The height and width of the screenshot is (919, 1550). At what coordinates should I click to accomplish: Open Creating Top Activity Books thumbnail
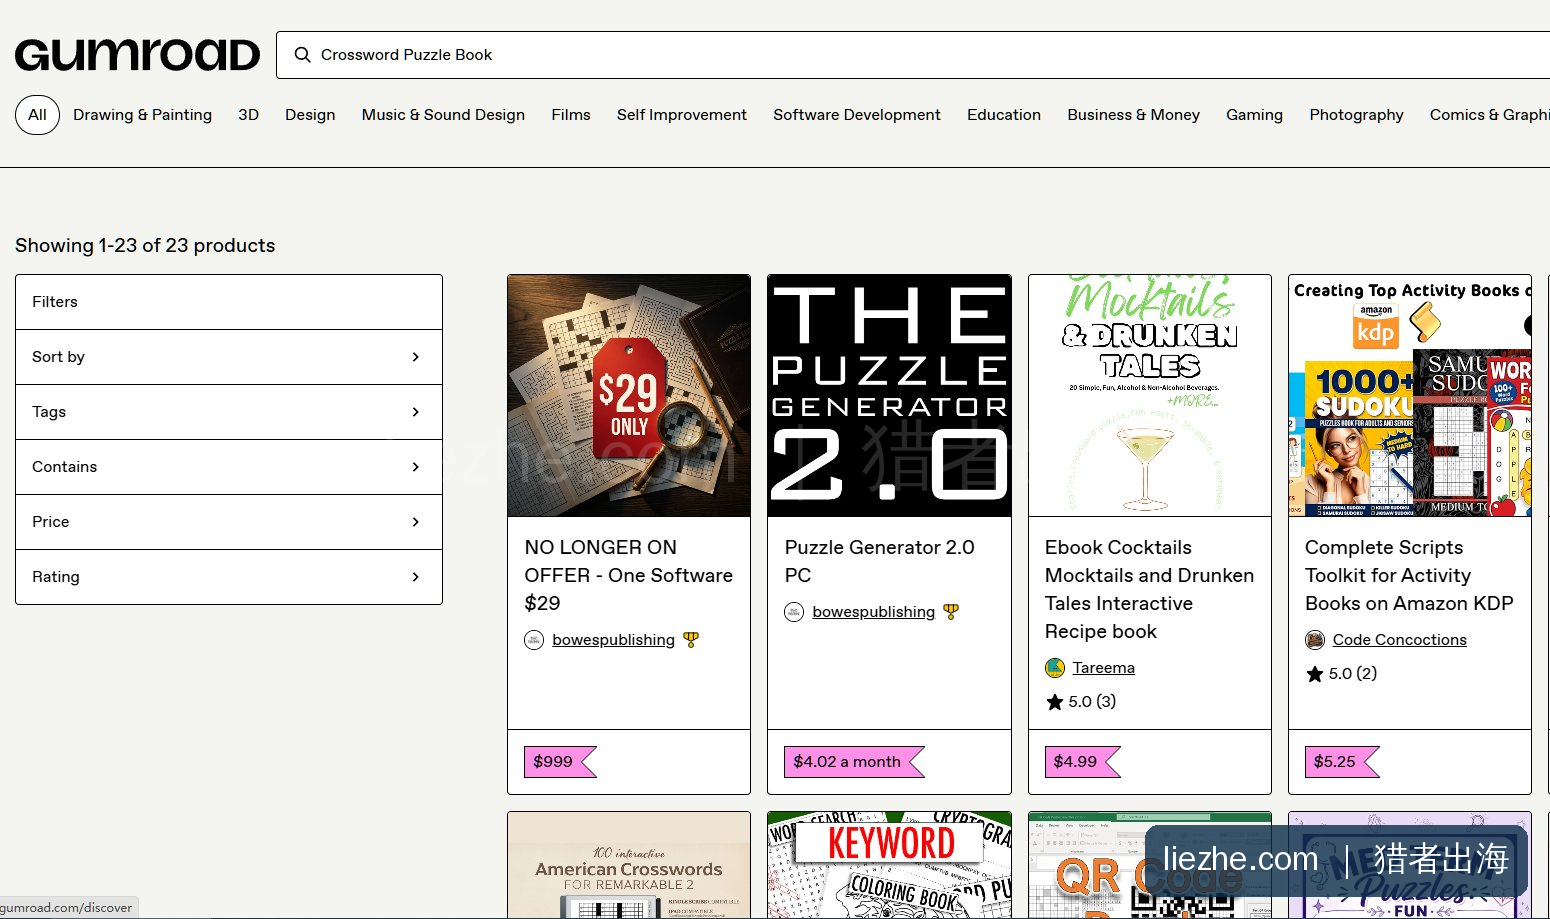coord(1410,396)
